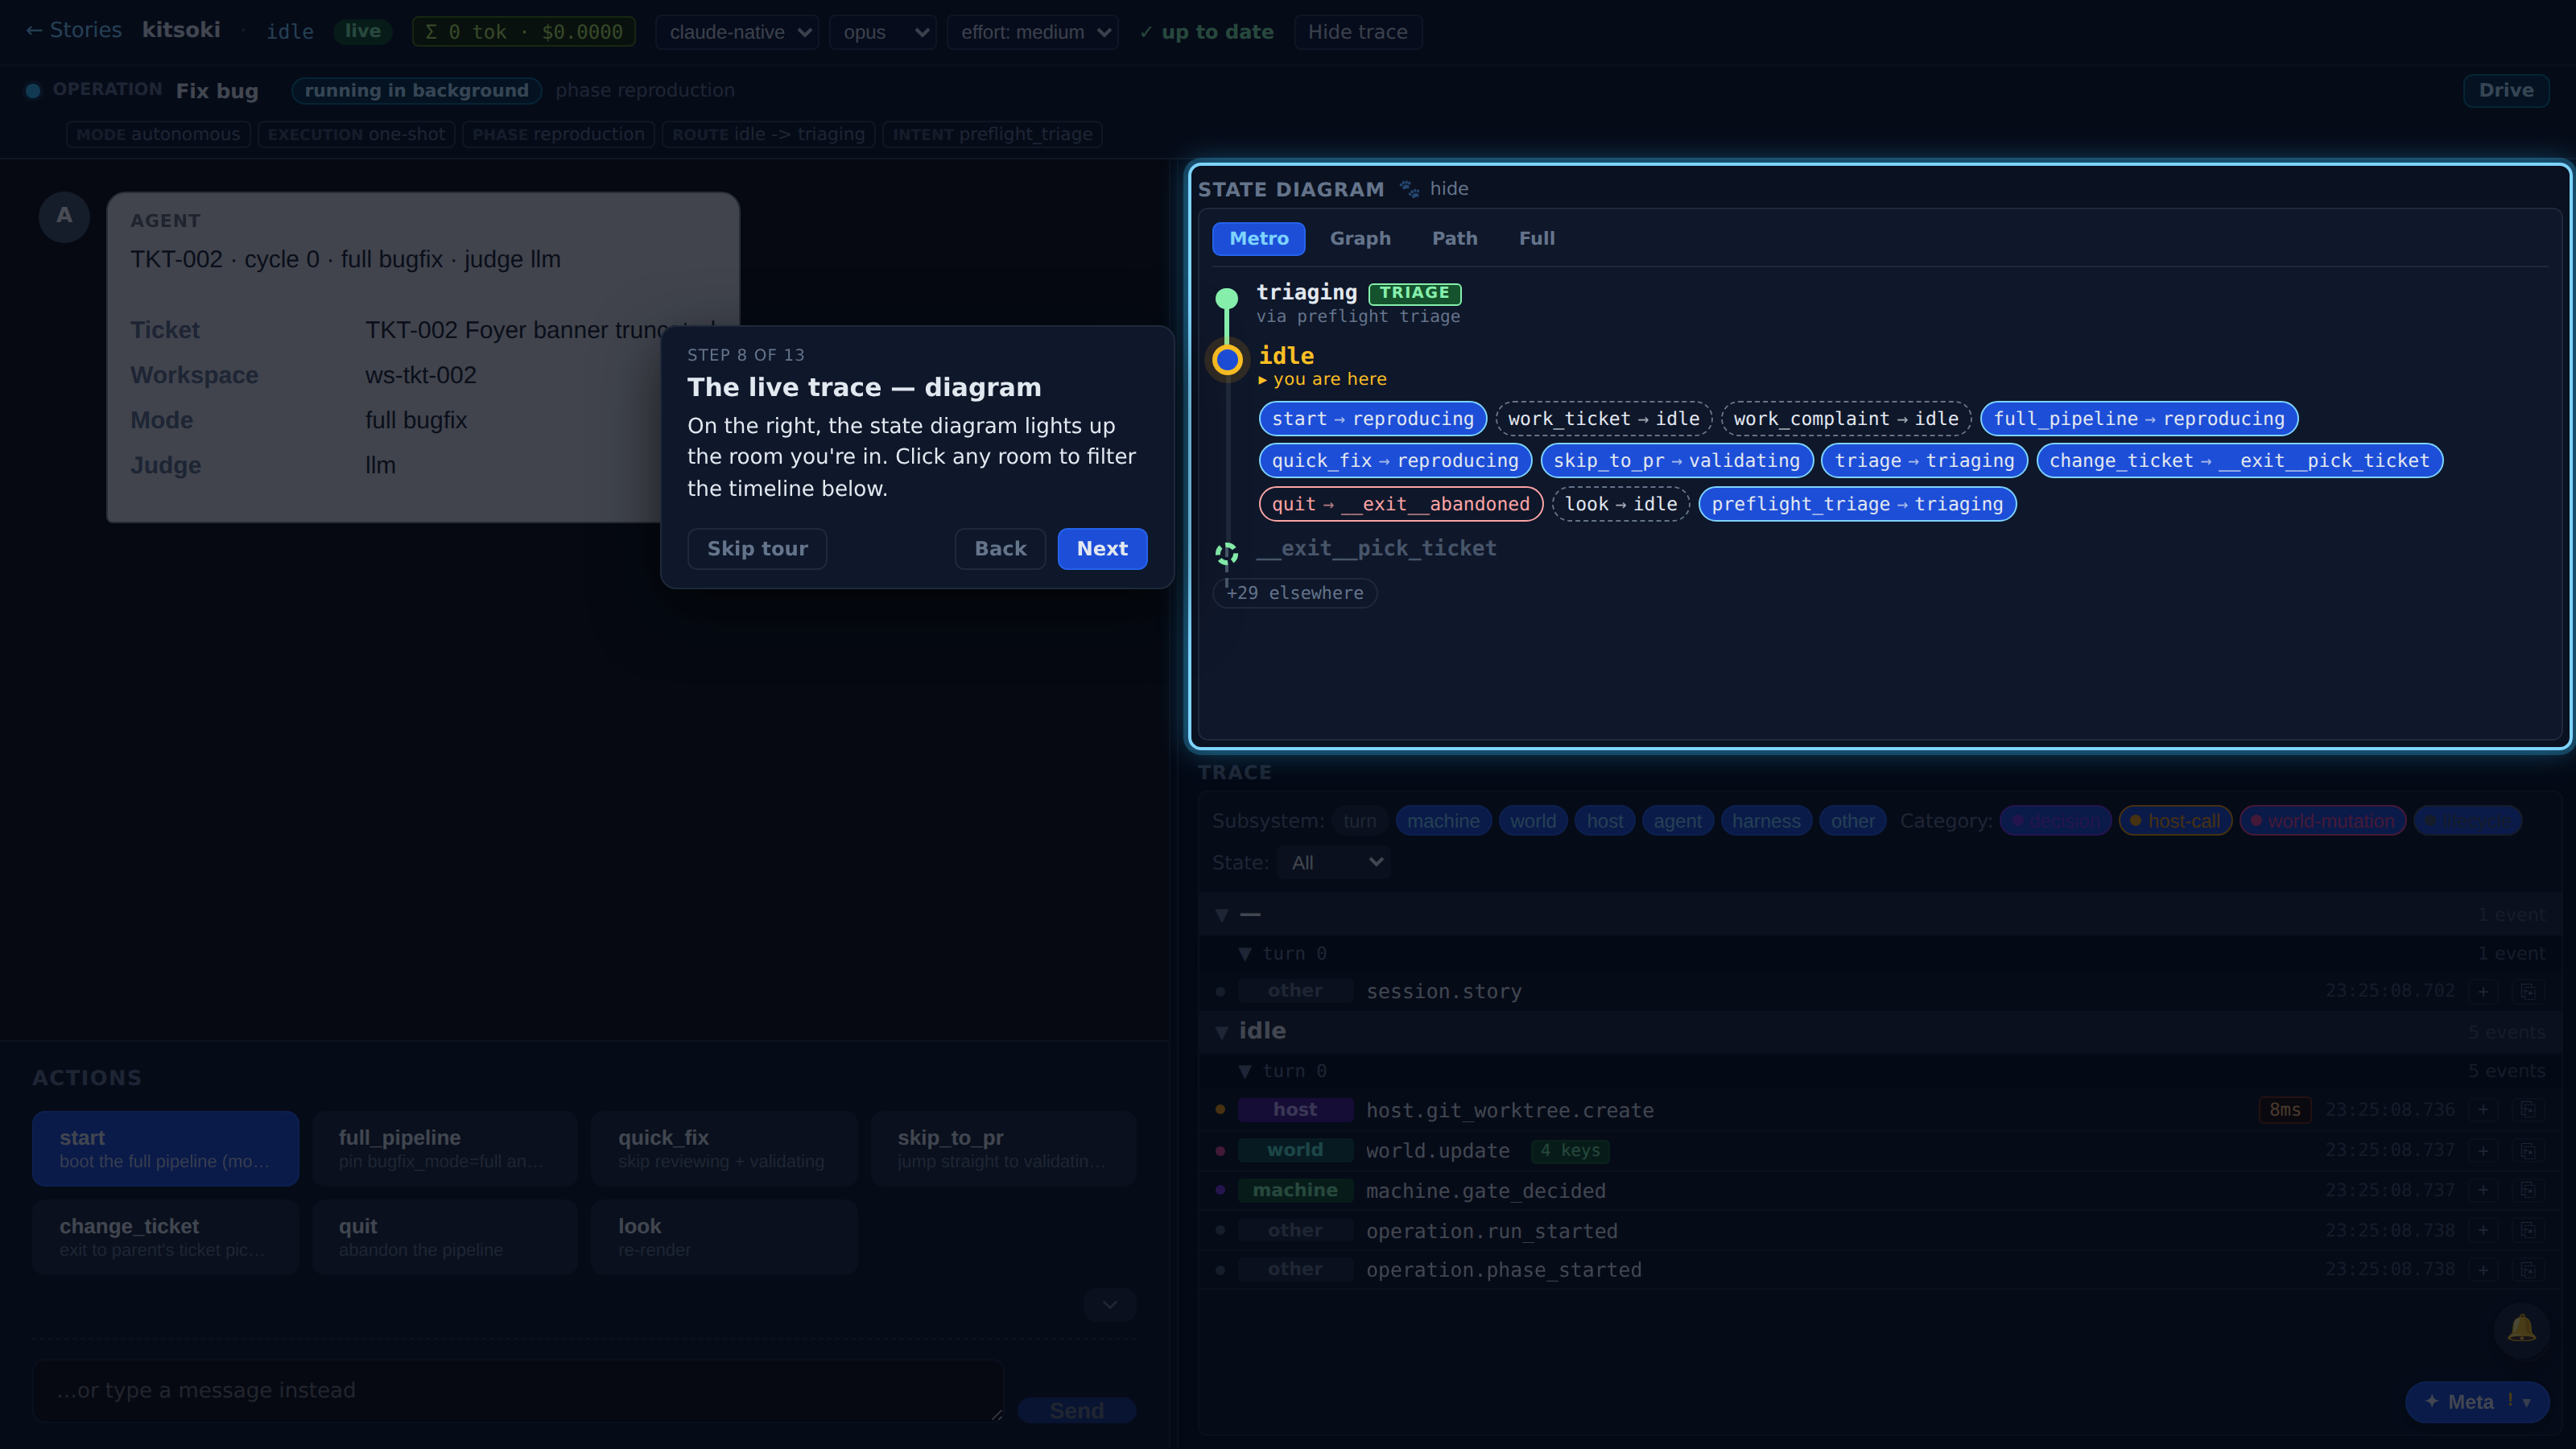Expand operation.phase_started row plus icon
This screenshot has width=2576, height=1449.
point(2483,1270)
